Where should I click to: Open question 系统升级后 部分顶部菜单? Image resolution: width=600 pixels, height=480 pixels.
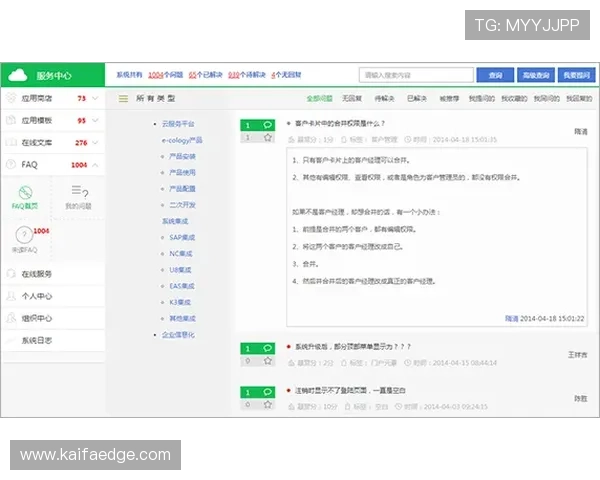[353, 347]
